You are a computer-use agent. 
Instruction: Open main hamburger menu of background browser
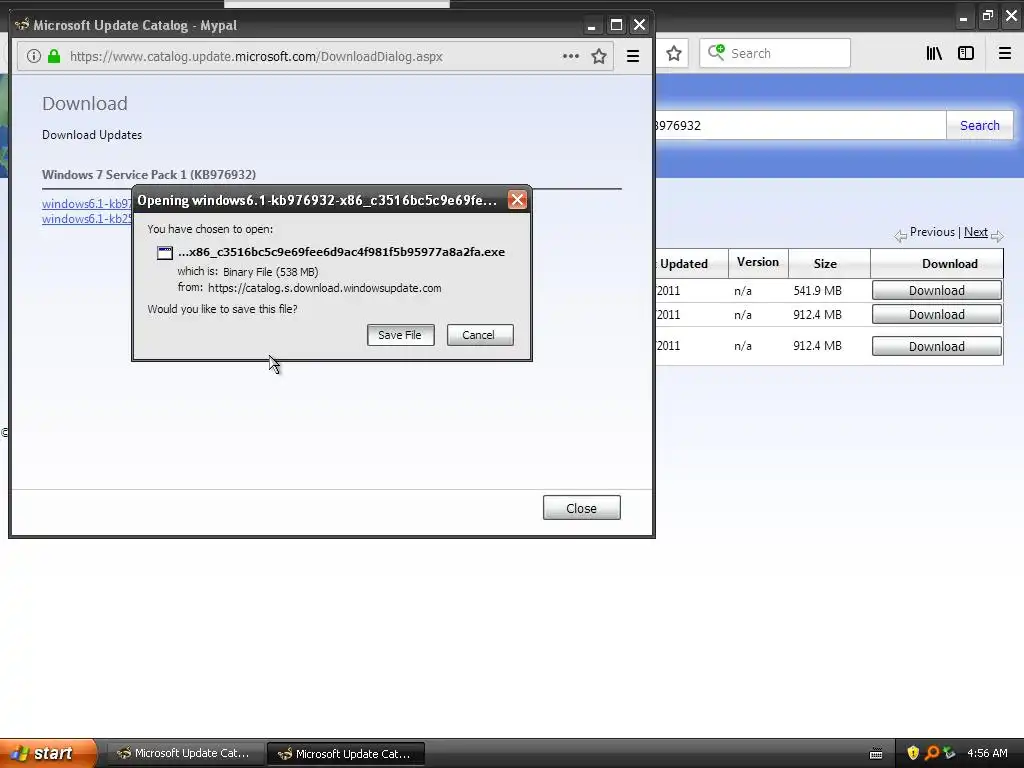(x=1005, y=53)
